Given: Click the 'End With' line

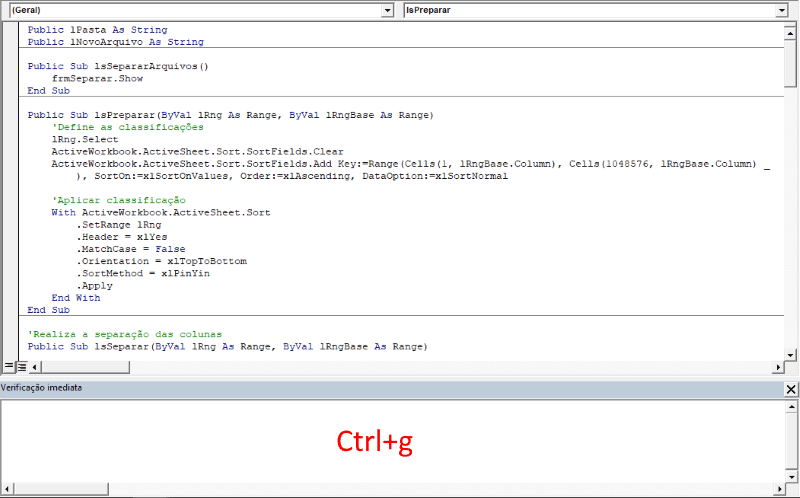Looking at the screenshot, I should 76,298.
